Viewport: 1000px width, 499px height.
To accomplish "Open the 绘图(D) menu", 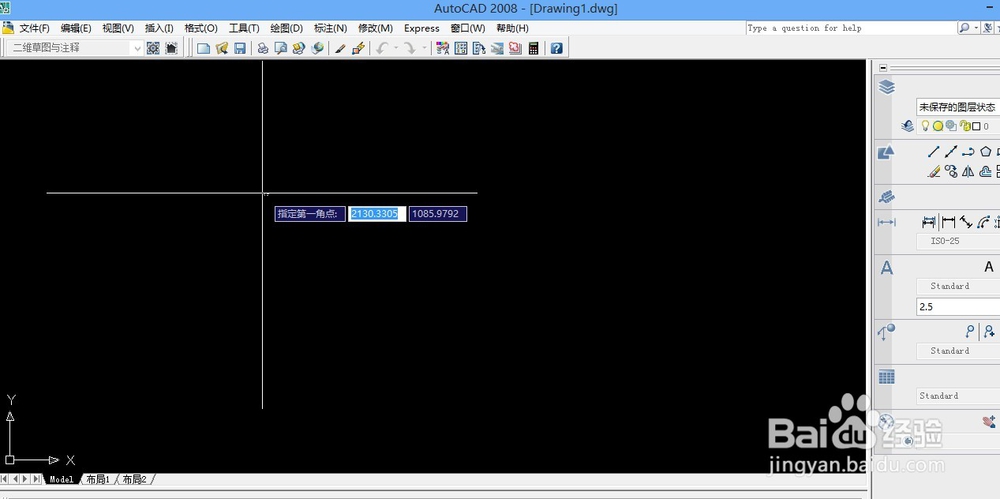I will pos(286,28).
